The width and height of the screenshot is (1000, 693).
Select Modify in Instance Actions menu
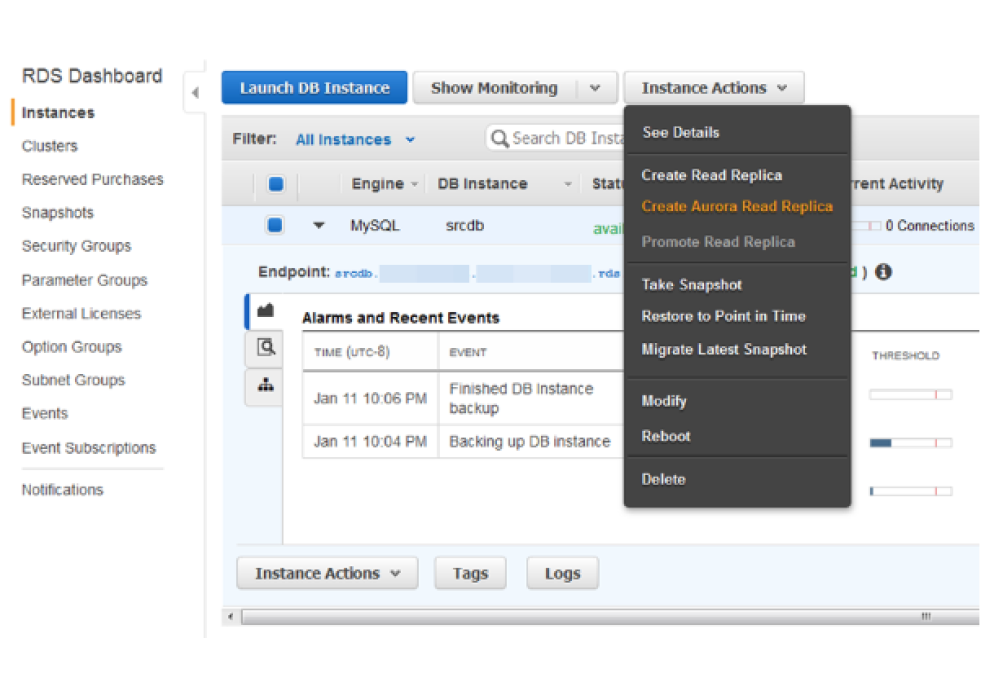664,401
